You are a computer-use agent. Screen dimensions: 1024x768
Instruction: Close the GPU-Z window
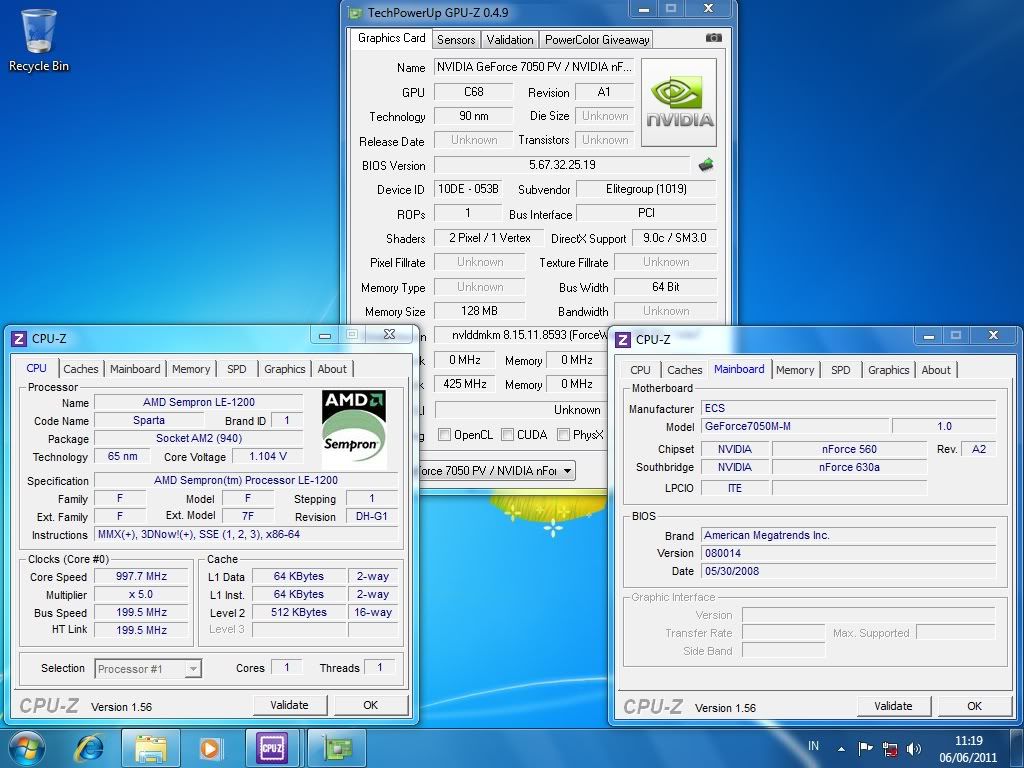coord(709,8)
